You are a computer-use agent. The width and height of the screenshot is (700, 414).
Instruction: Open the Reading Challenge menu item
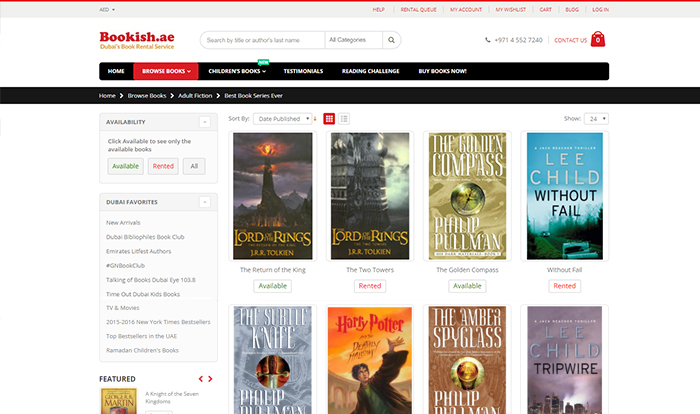[x=371, y=71]
